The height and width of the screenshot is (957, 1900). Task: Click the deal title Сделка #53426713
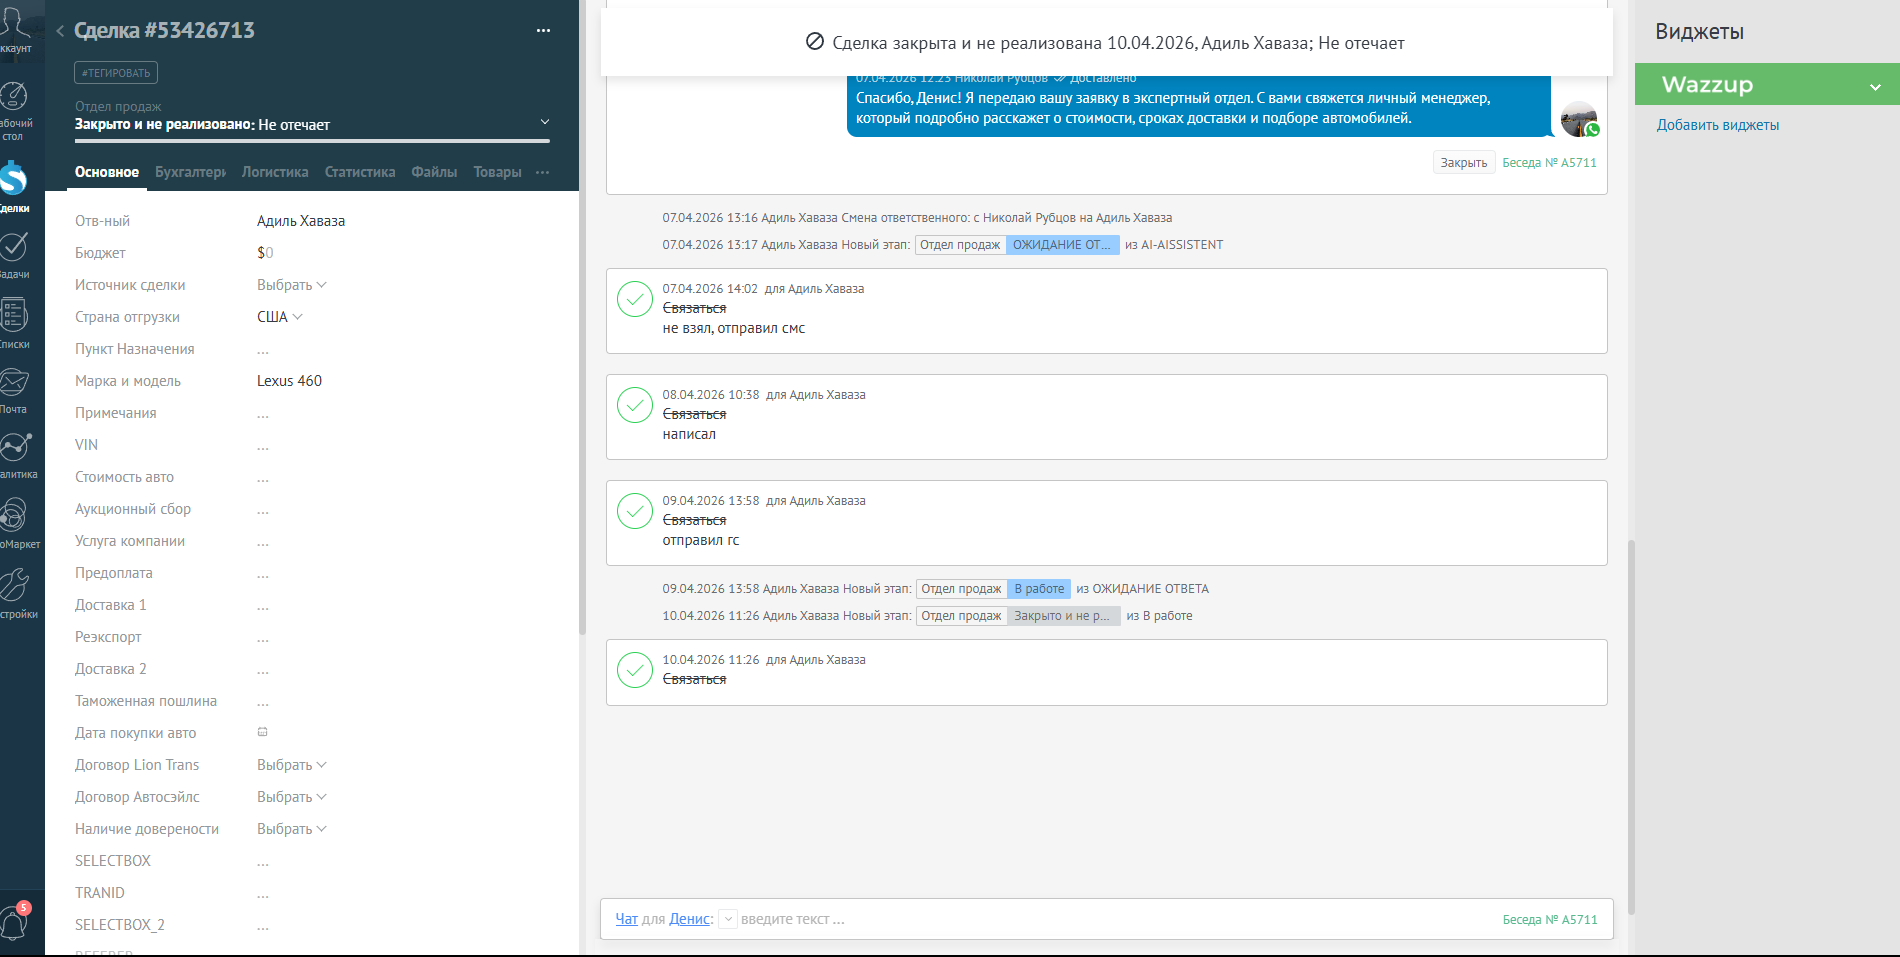164,31
